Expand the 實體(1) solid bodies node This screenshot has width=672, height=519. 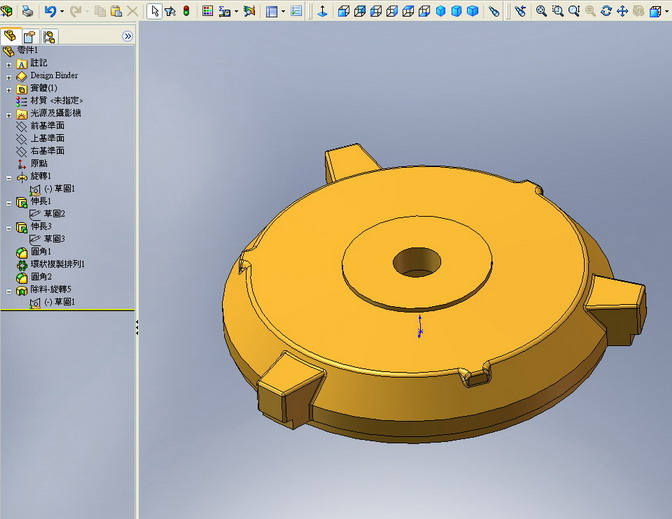[9, 90]
